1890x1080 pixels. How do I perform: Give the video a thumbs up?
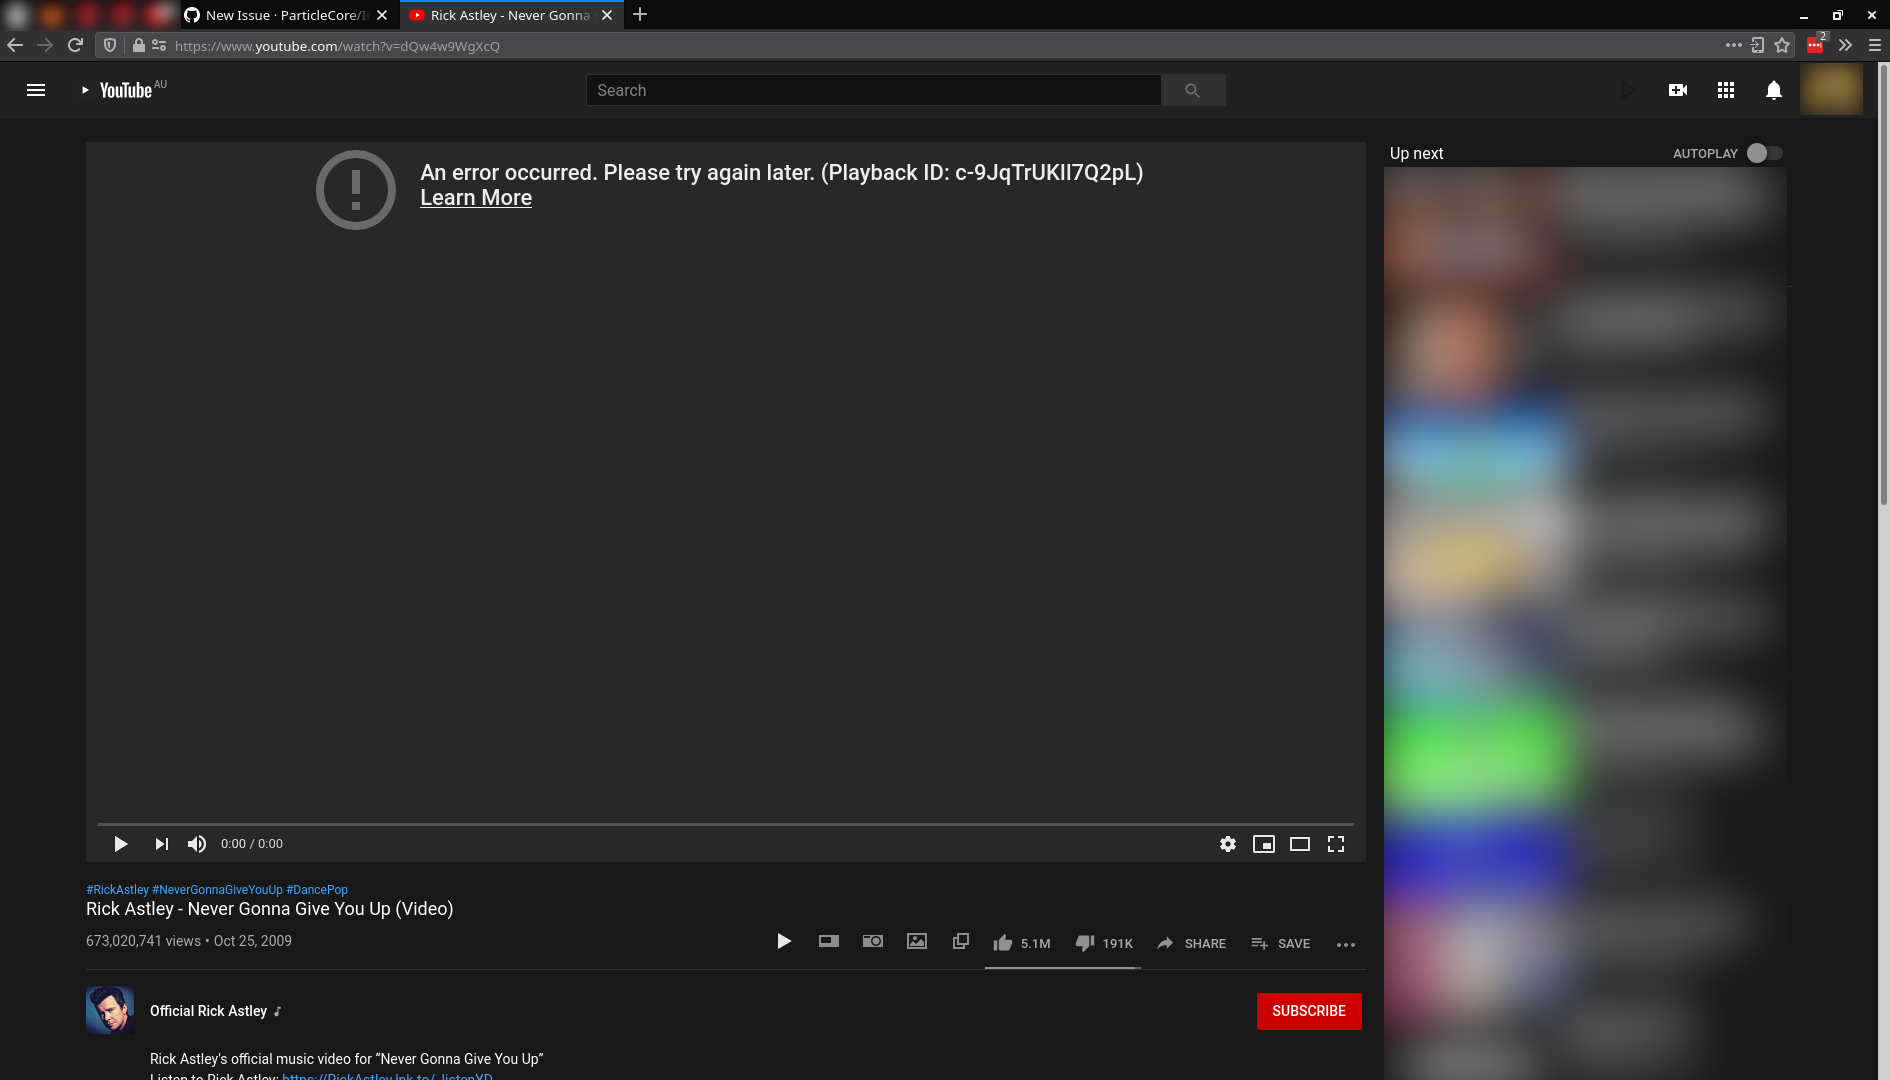1002,943
